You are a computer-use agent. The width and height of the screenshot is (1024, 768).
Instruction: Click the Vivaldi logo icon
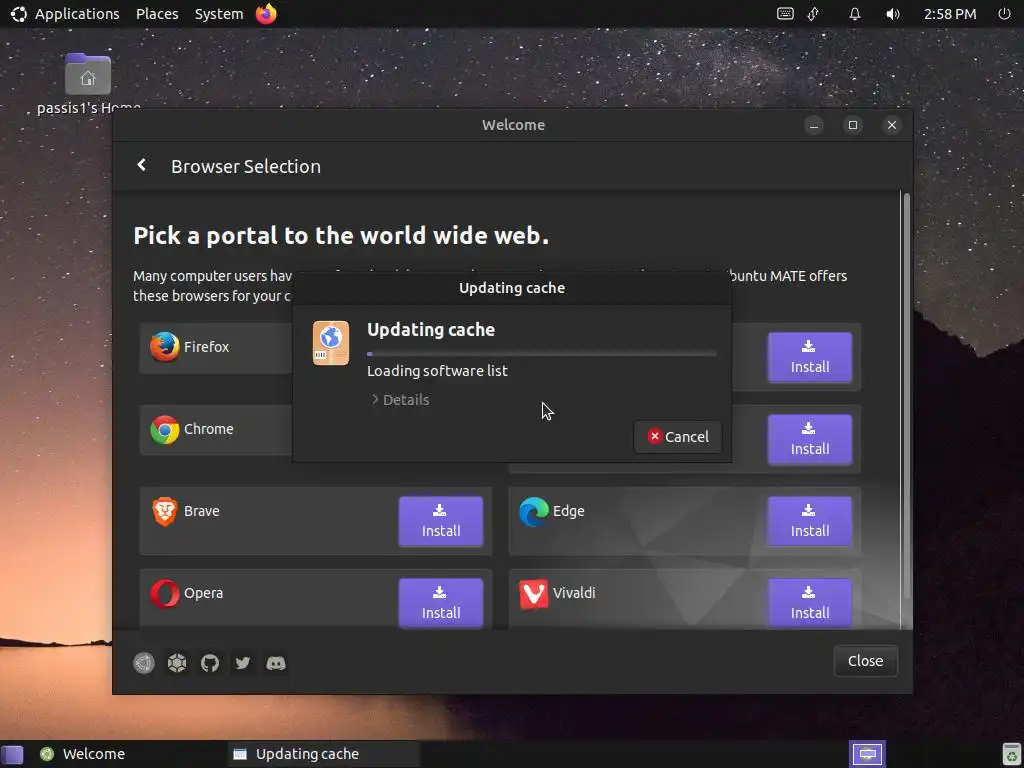tap(534, 594)
